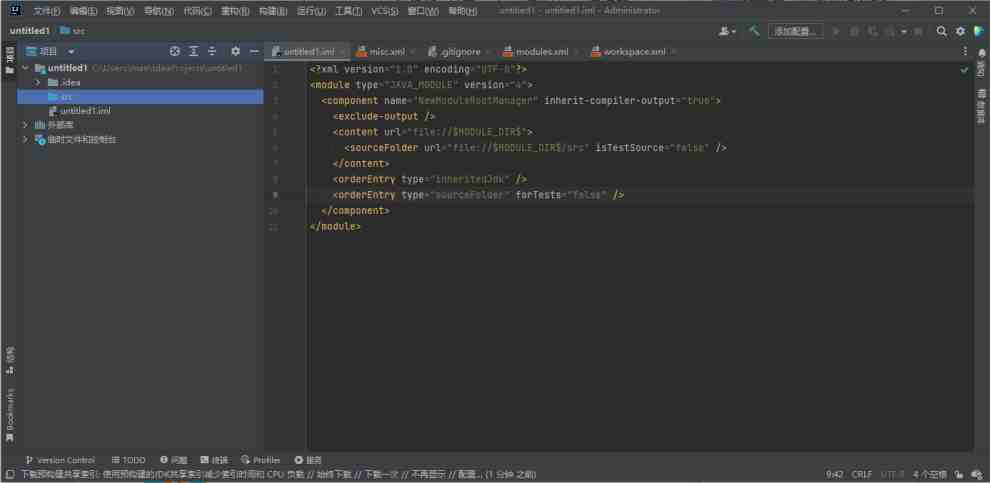This screenshot has width=990, height=483.
Task: Open the Problems tool window
Action: coord(174,460)
